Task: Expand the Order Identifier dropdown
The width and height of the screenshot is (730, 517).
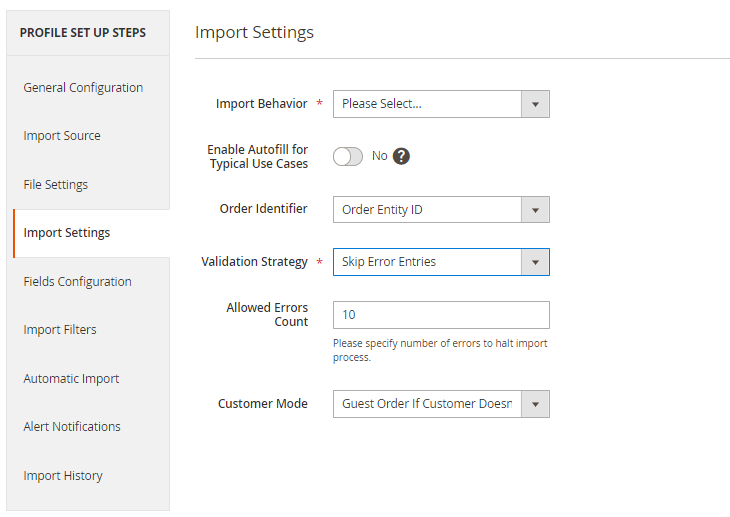Action: [x=441, y=210]
